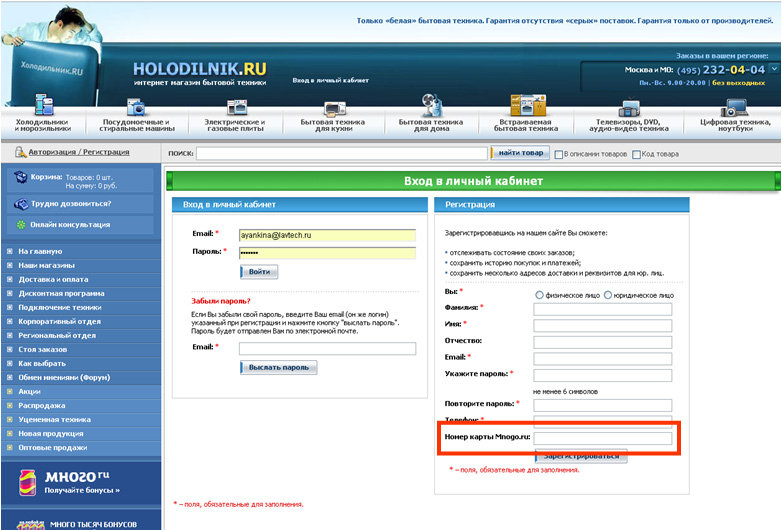Open 'Как выбрать' sidebar item

[42, 363]
